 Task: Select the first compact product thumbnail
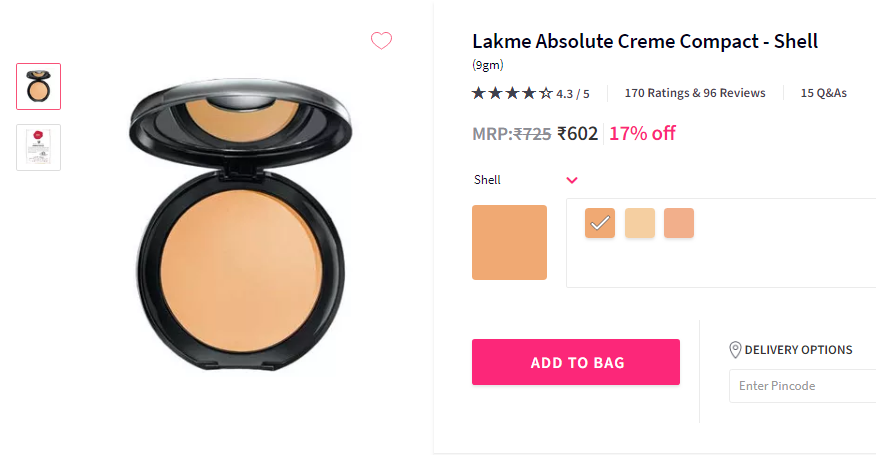pyautogui.click(x=39, y=87)
